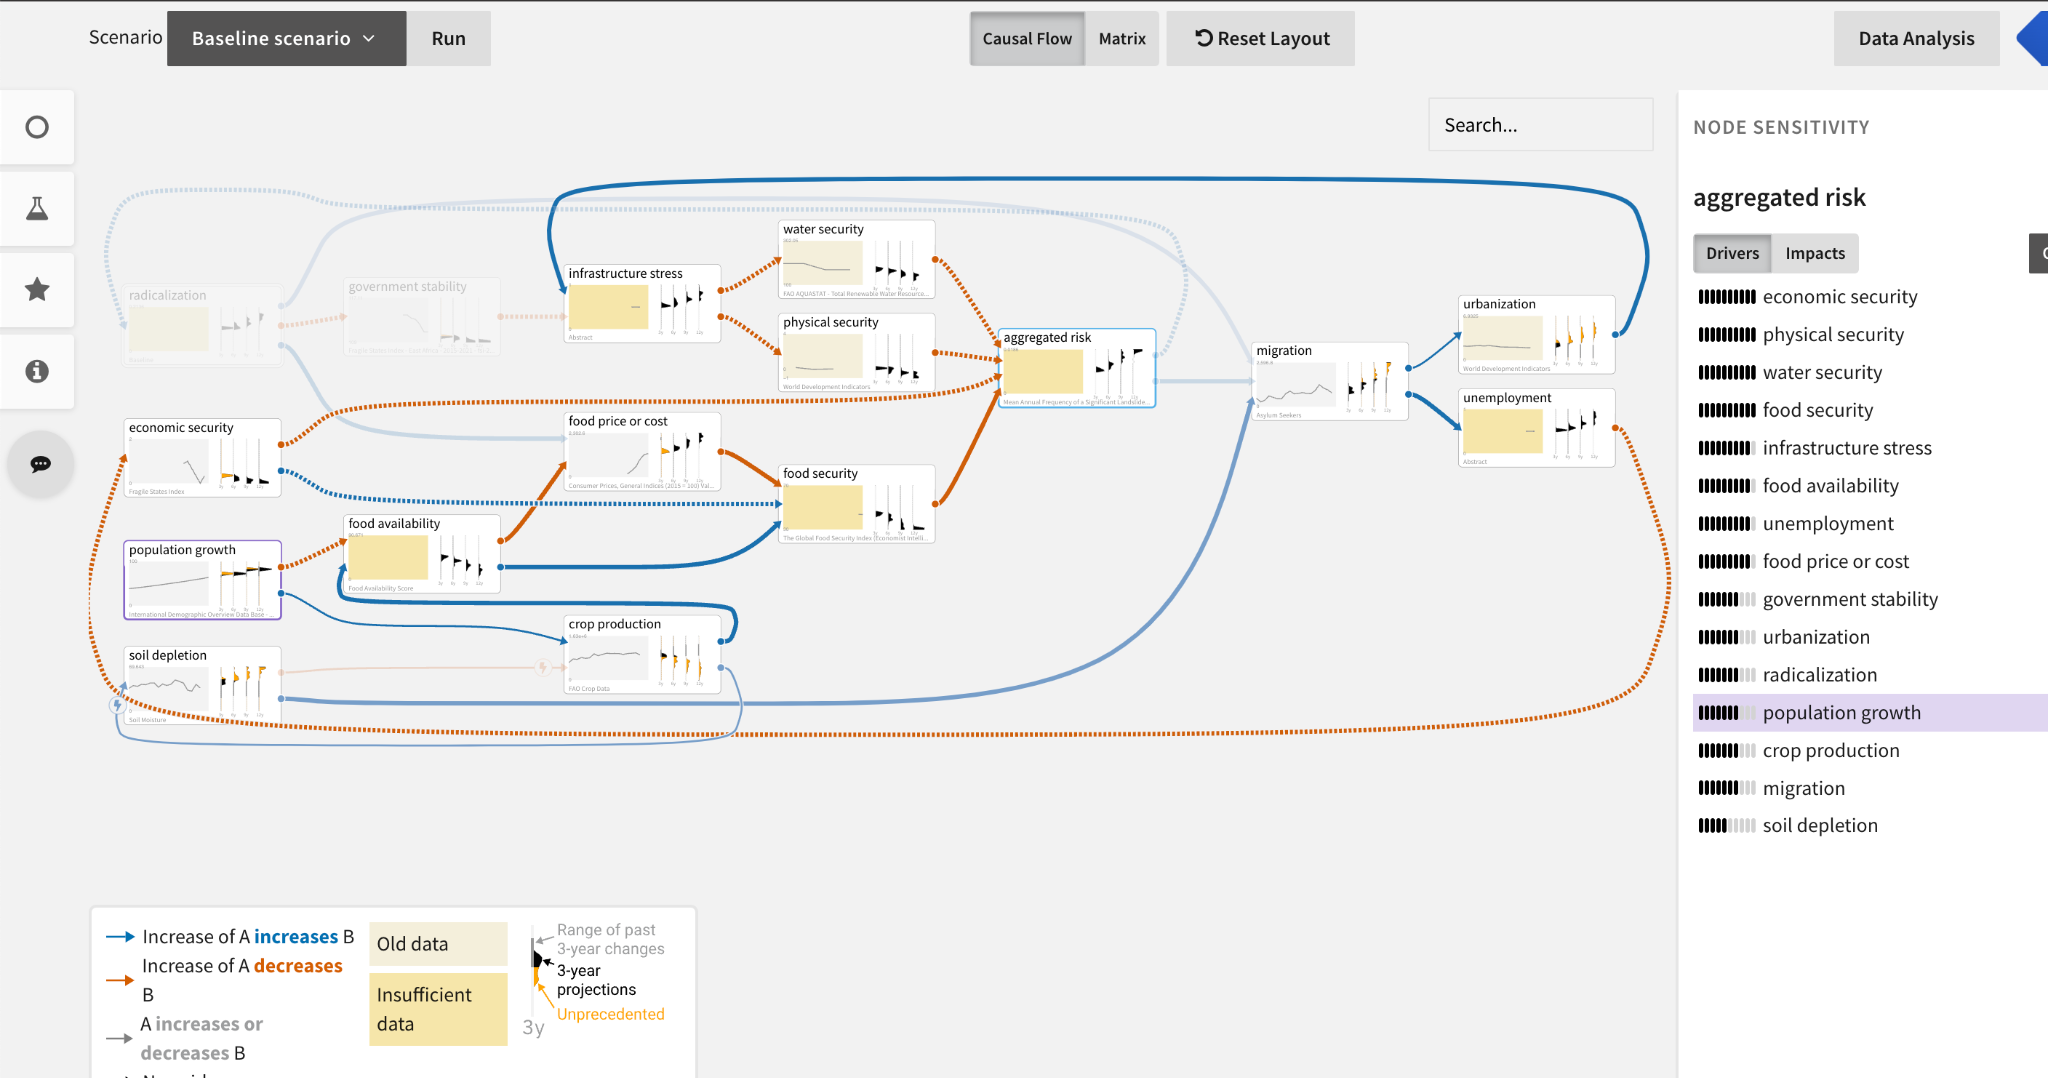Click the star favorites icon in the sidebar
Screen dimensions: 2048x1078
click(38, 289)
